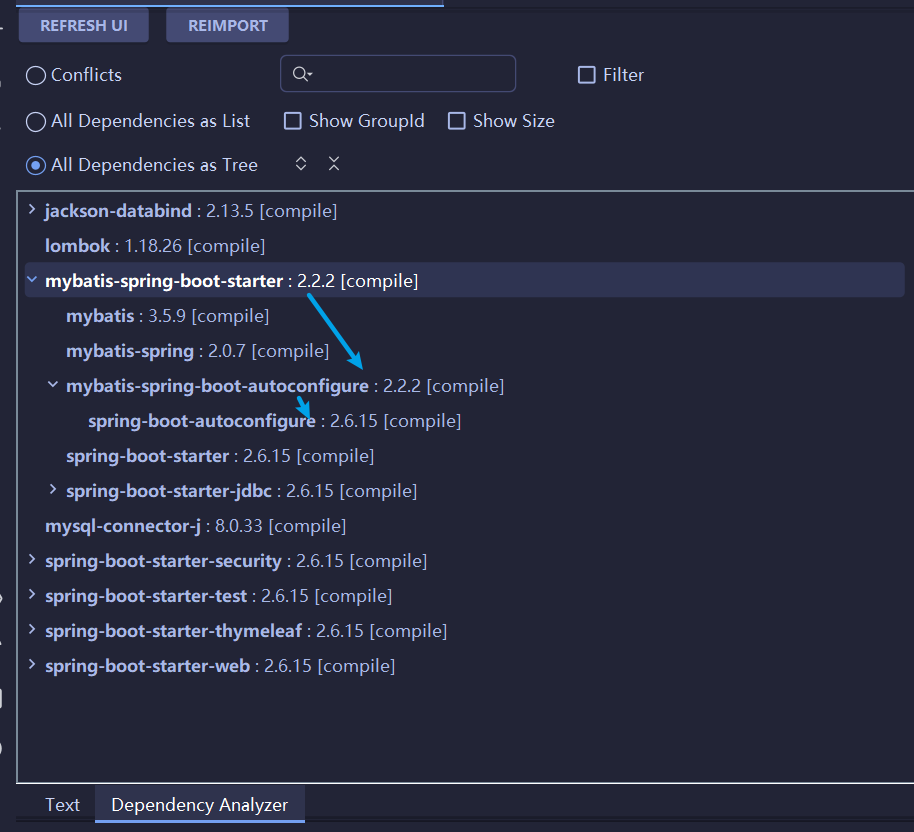Select All Dependencies as List option
The image size is (914, 832).
point(36,121)
